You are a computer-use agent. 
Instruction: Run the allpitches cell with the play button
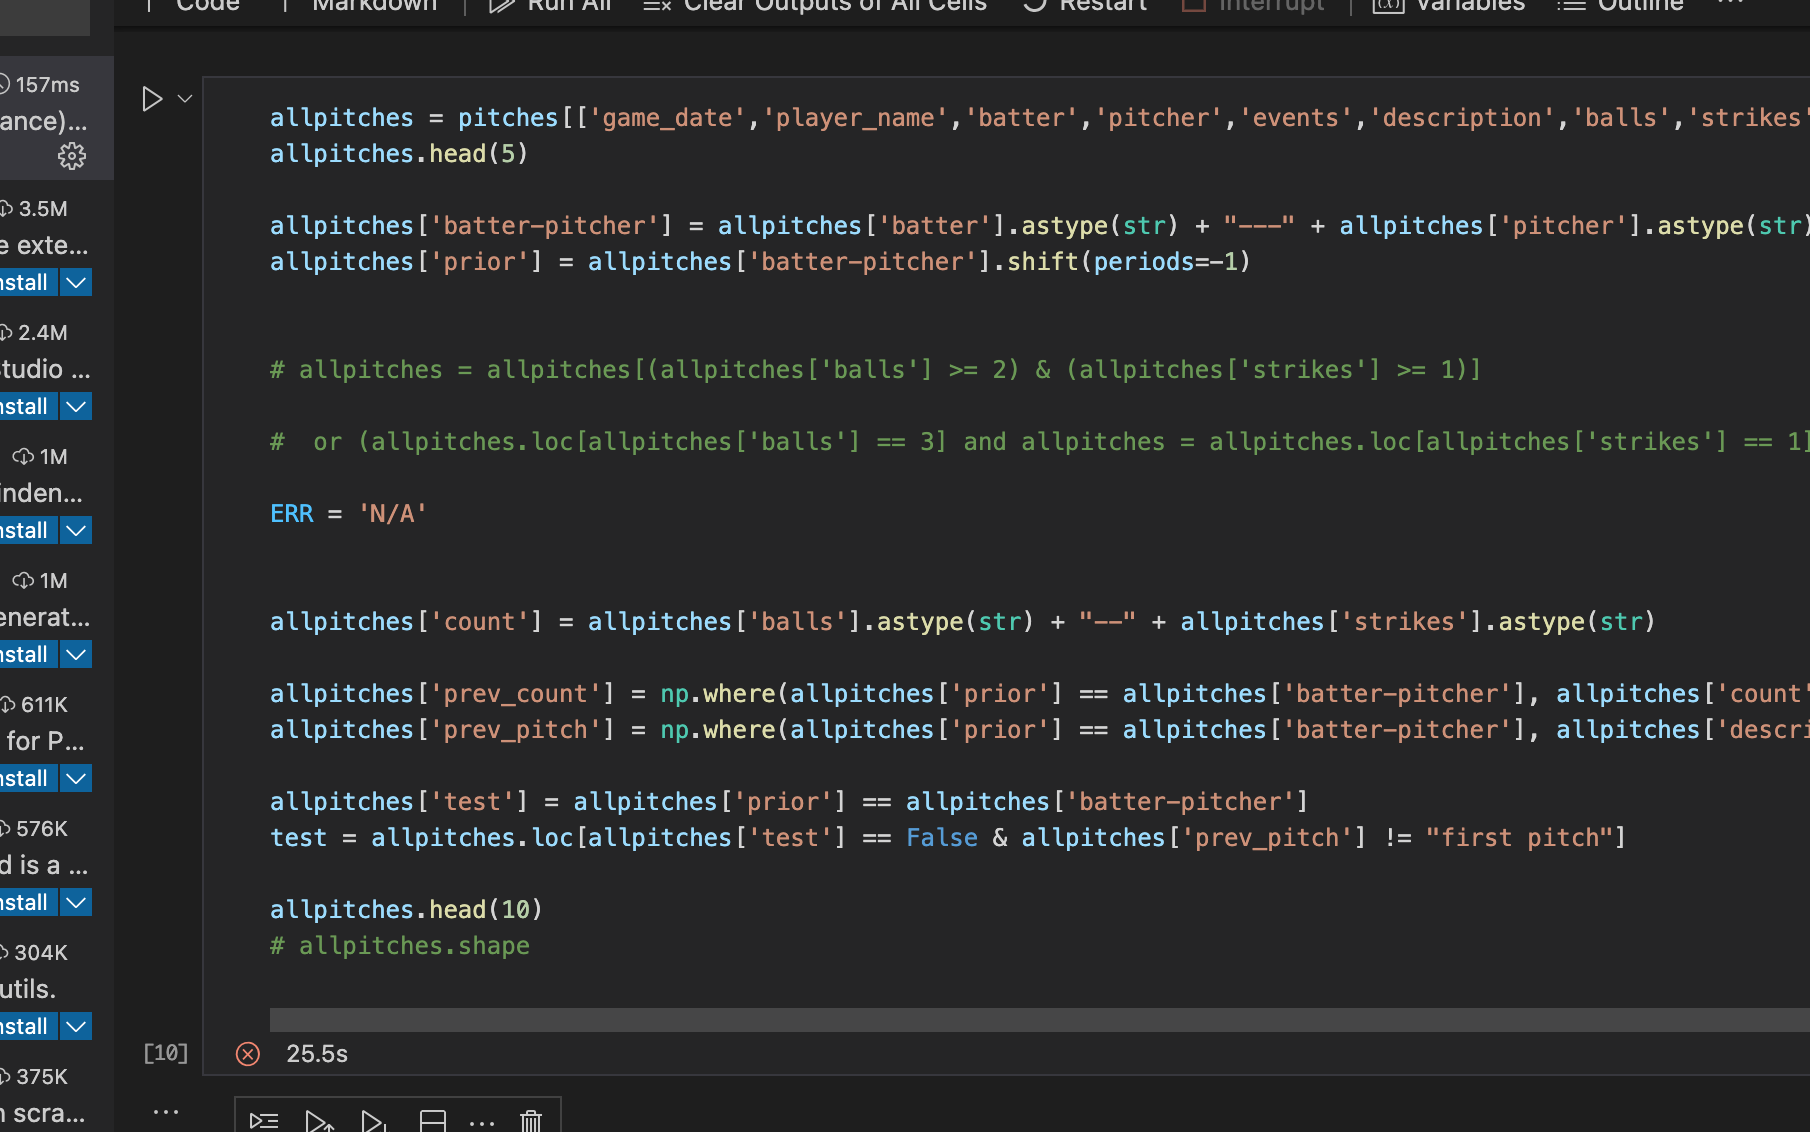pyautogui.click(x=152, y=98)
